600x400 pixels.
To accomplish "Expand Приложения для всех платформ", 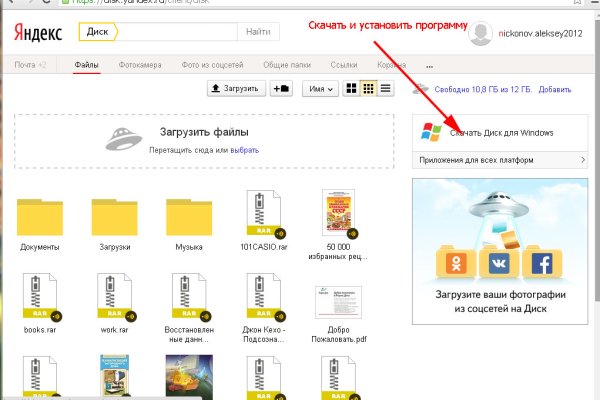I will 499,160.
